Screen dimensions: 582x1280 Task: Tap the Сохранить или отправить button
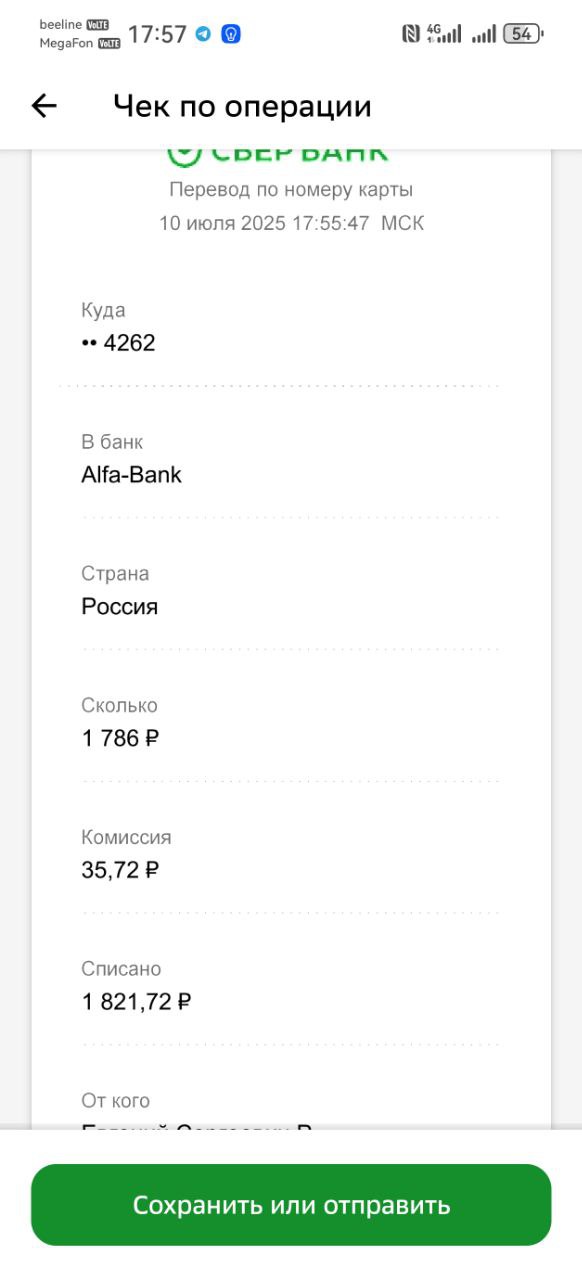[x=291, y=1204]
